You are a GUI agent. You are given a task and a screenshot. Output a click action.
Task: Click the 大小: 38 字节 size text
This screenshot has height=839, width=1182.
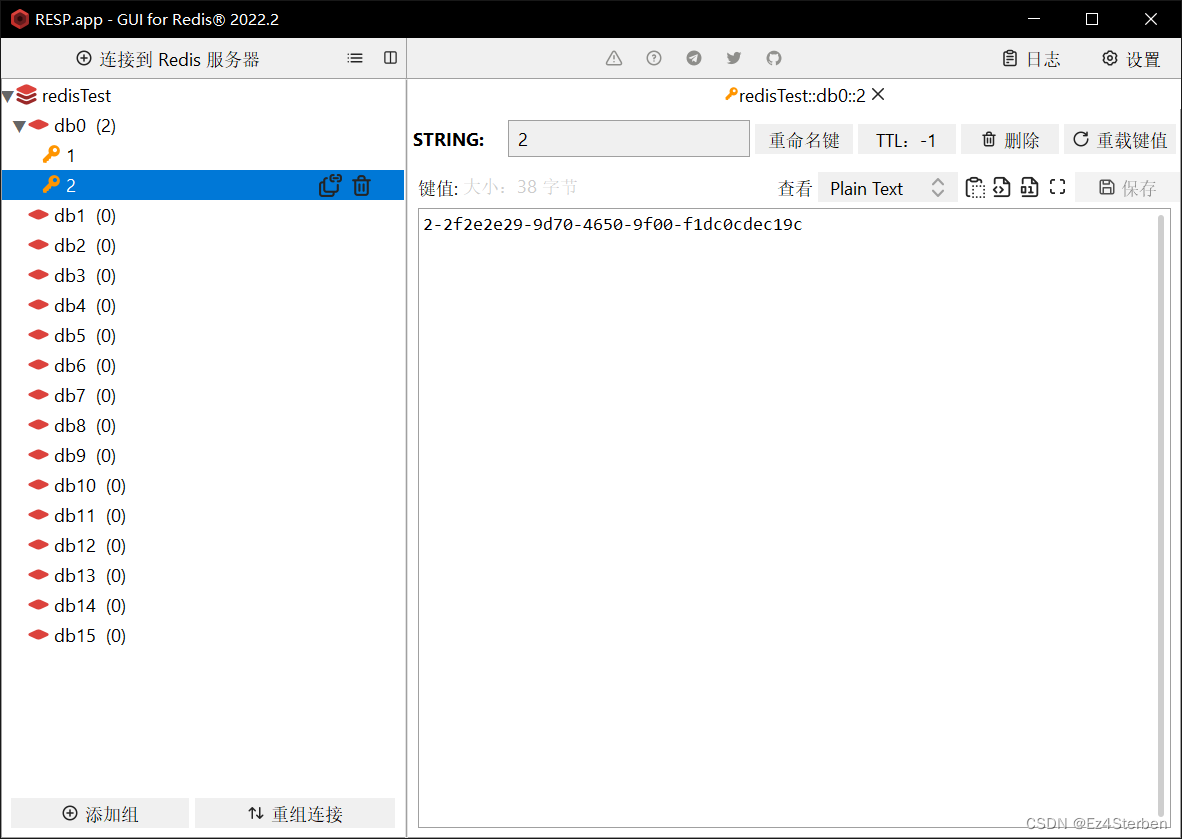coord(520,187)
